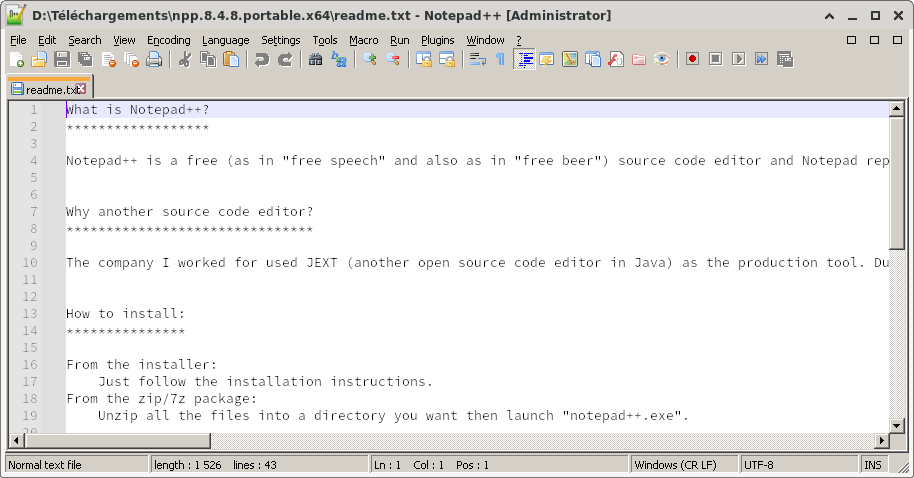Toggle synchronized vertical scrolling
This screenshot has height=478, width=914.
tap(424, 59)
